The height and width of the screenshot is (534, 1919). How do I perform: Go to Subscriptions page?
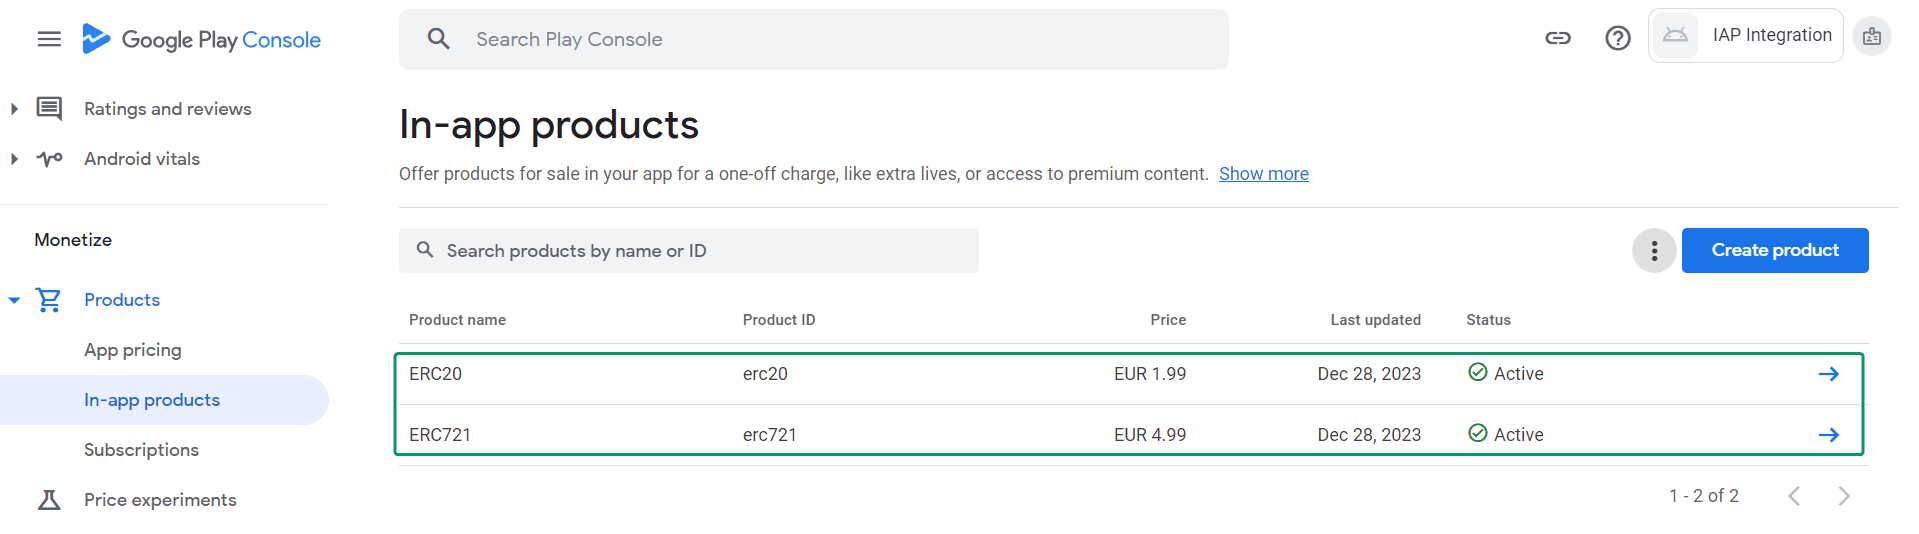tap(141, 450)
